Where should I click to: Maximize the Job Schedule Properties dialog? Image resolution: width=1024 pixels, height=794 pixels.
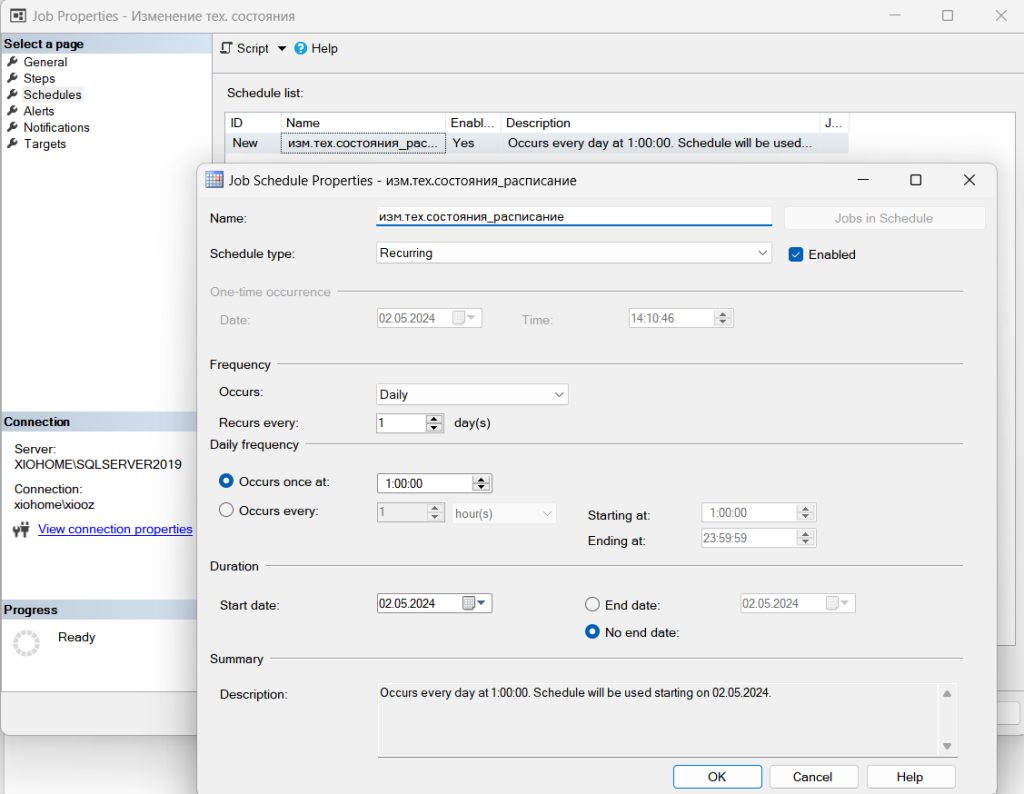916,180
